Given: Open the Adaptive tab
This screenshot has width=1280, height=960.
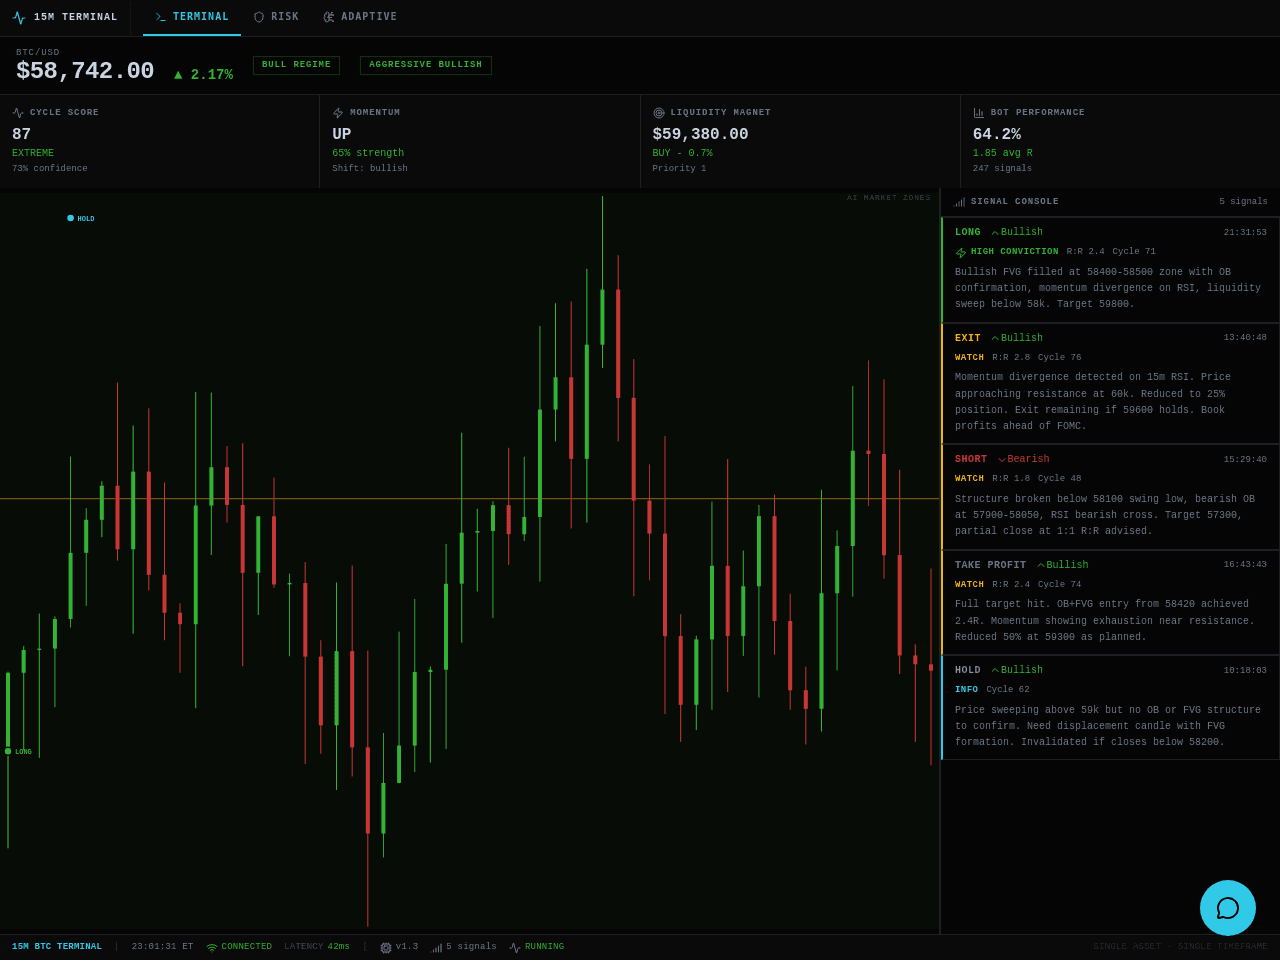Looking at the screenshot, I should (360, 17).
